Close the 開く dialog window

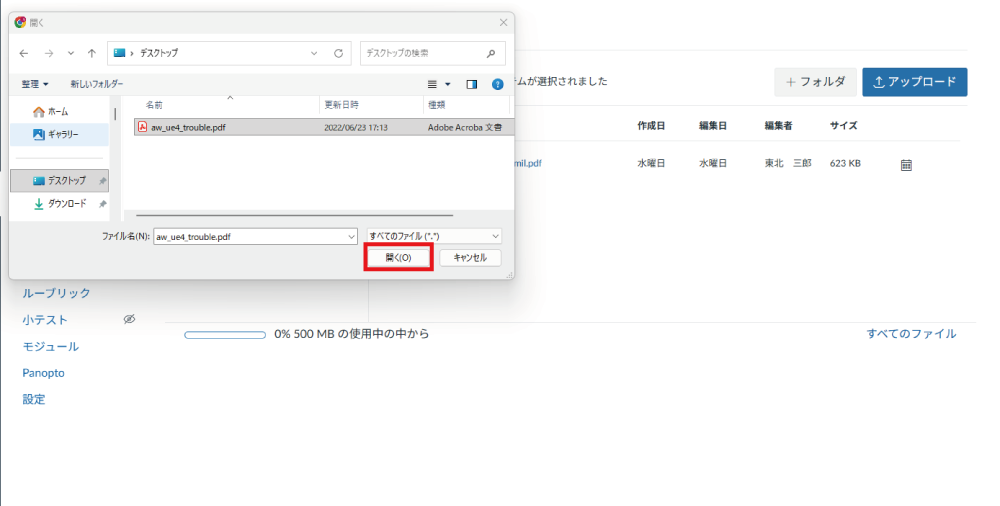[x=503, y=22]
